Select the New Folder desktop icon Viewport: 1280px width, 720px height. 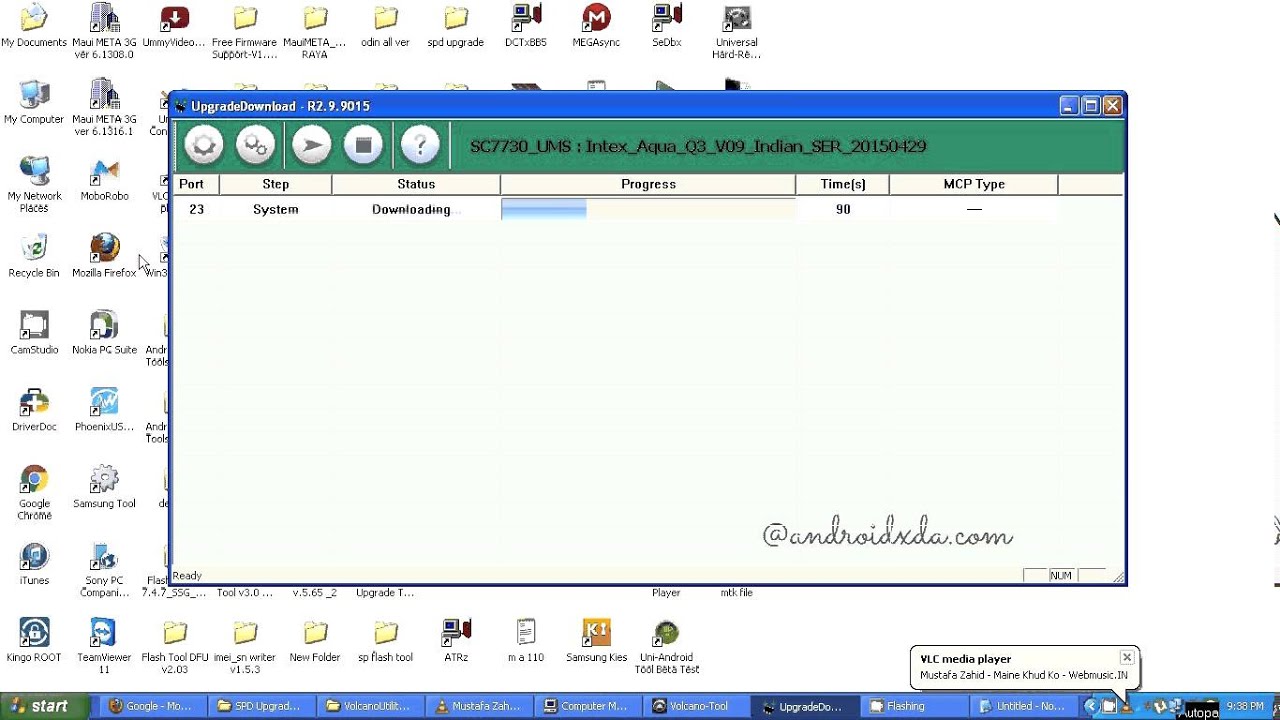(x=315, y=640)
